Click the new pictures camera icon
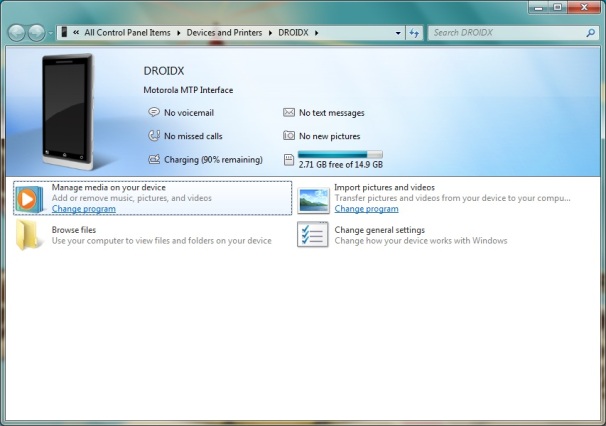606x426 pixels. click(x=289, y=136)
